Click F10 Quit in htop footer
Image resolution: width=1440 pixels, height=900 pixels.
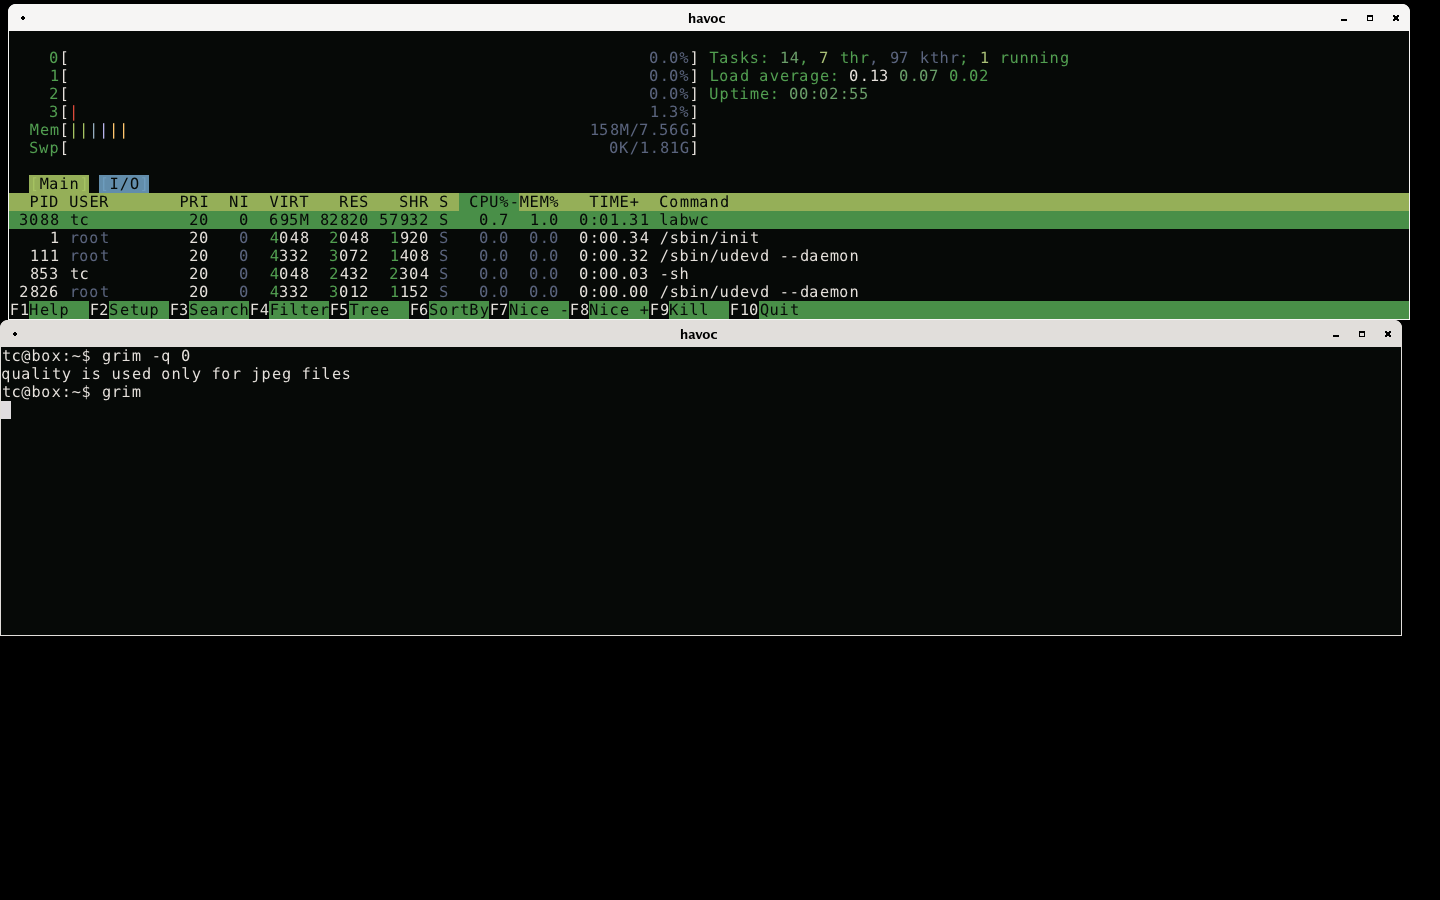pyautogui.click(x=764, y=310)
